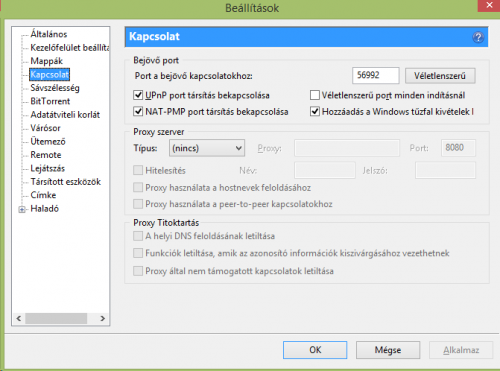Click the Mégse cancel button
The height and width of the screenshot is (371, 500).
pos(388,350)
